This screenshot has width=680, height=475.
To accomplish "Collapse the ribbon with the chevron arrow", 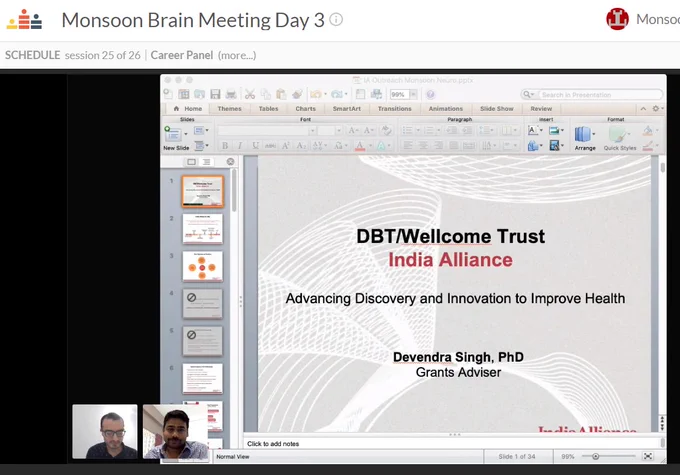I will pos(644,108).
